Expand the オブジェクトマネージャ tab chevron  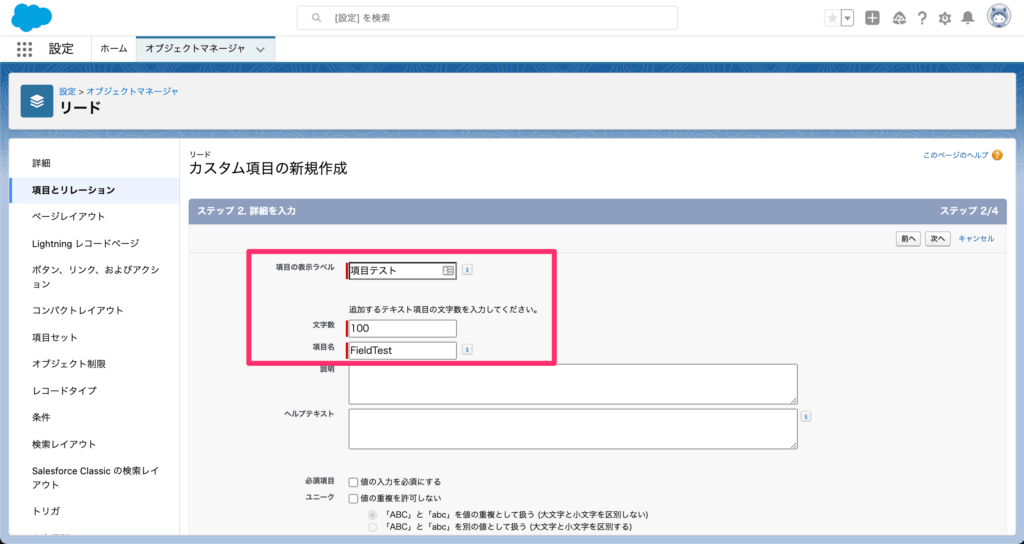(x=261, y=49)
